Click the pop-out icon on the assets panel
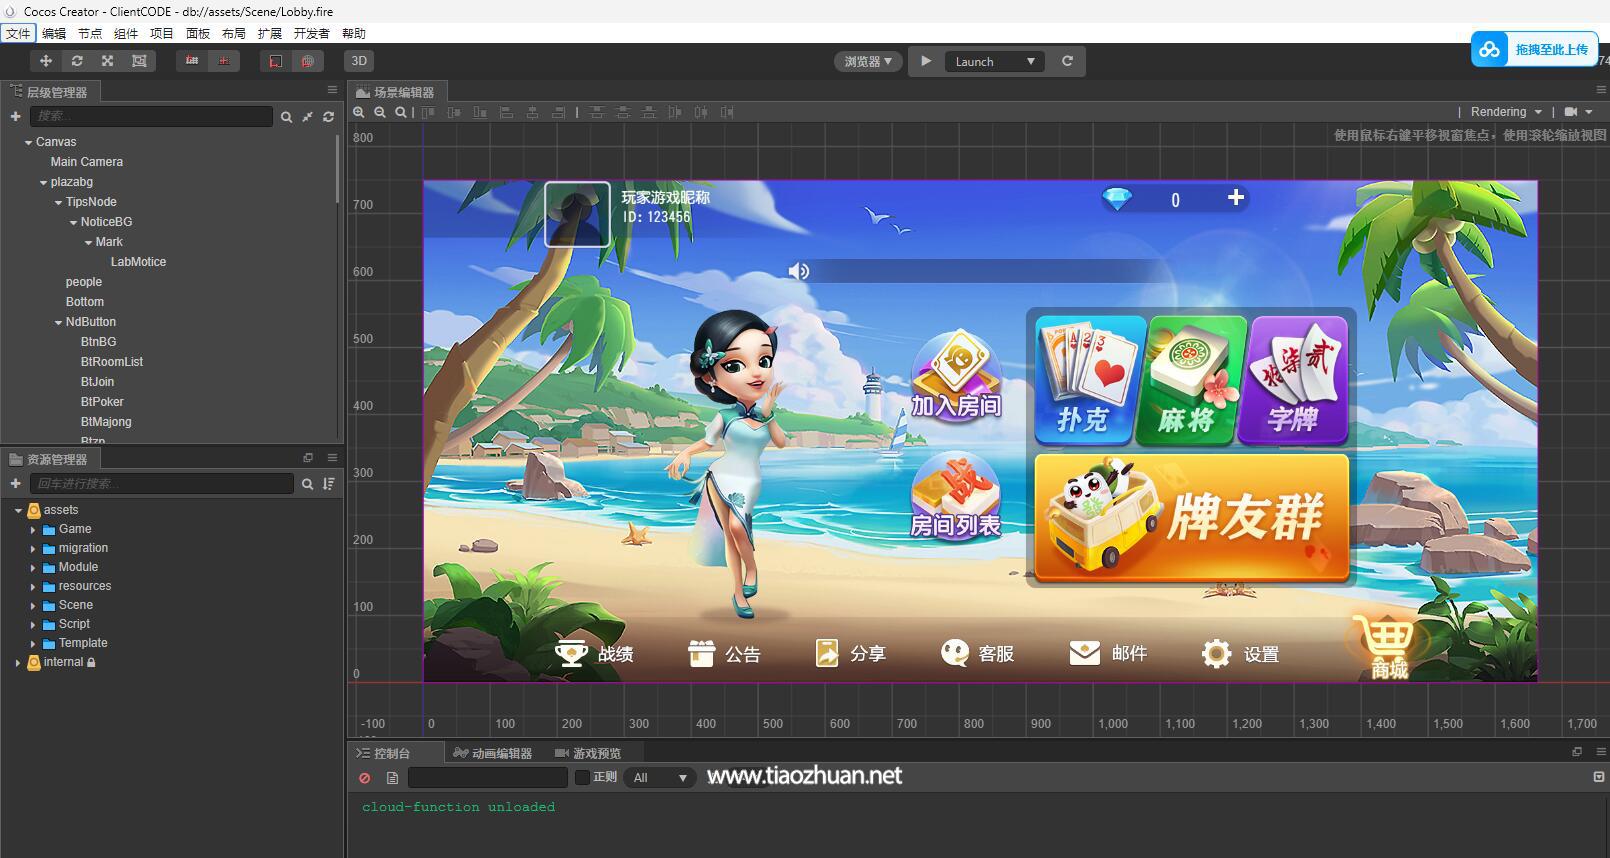Screen dimensions: 1610x858 tap(308, 458)
